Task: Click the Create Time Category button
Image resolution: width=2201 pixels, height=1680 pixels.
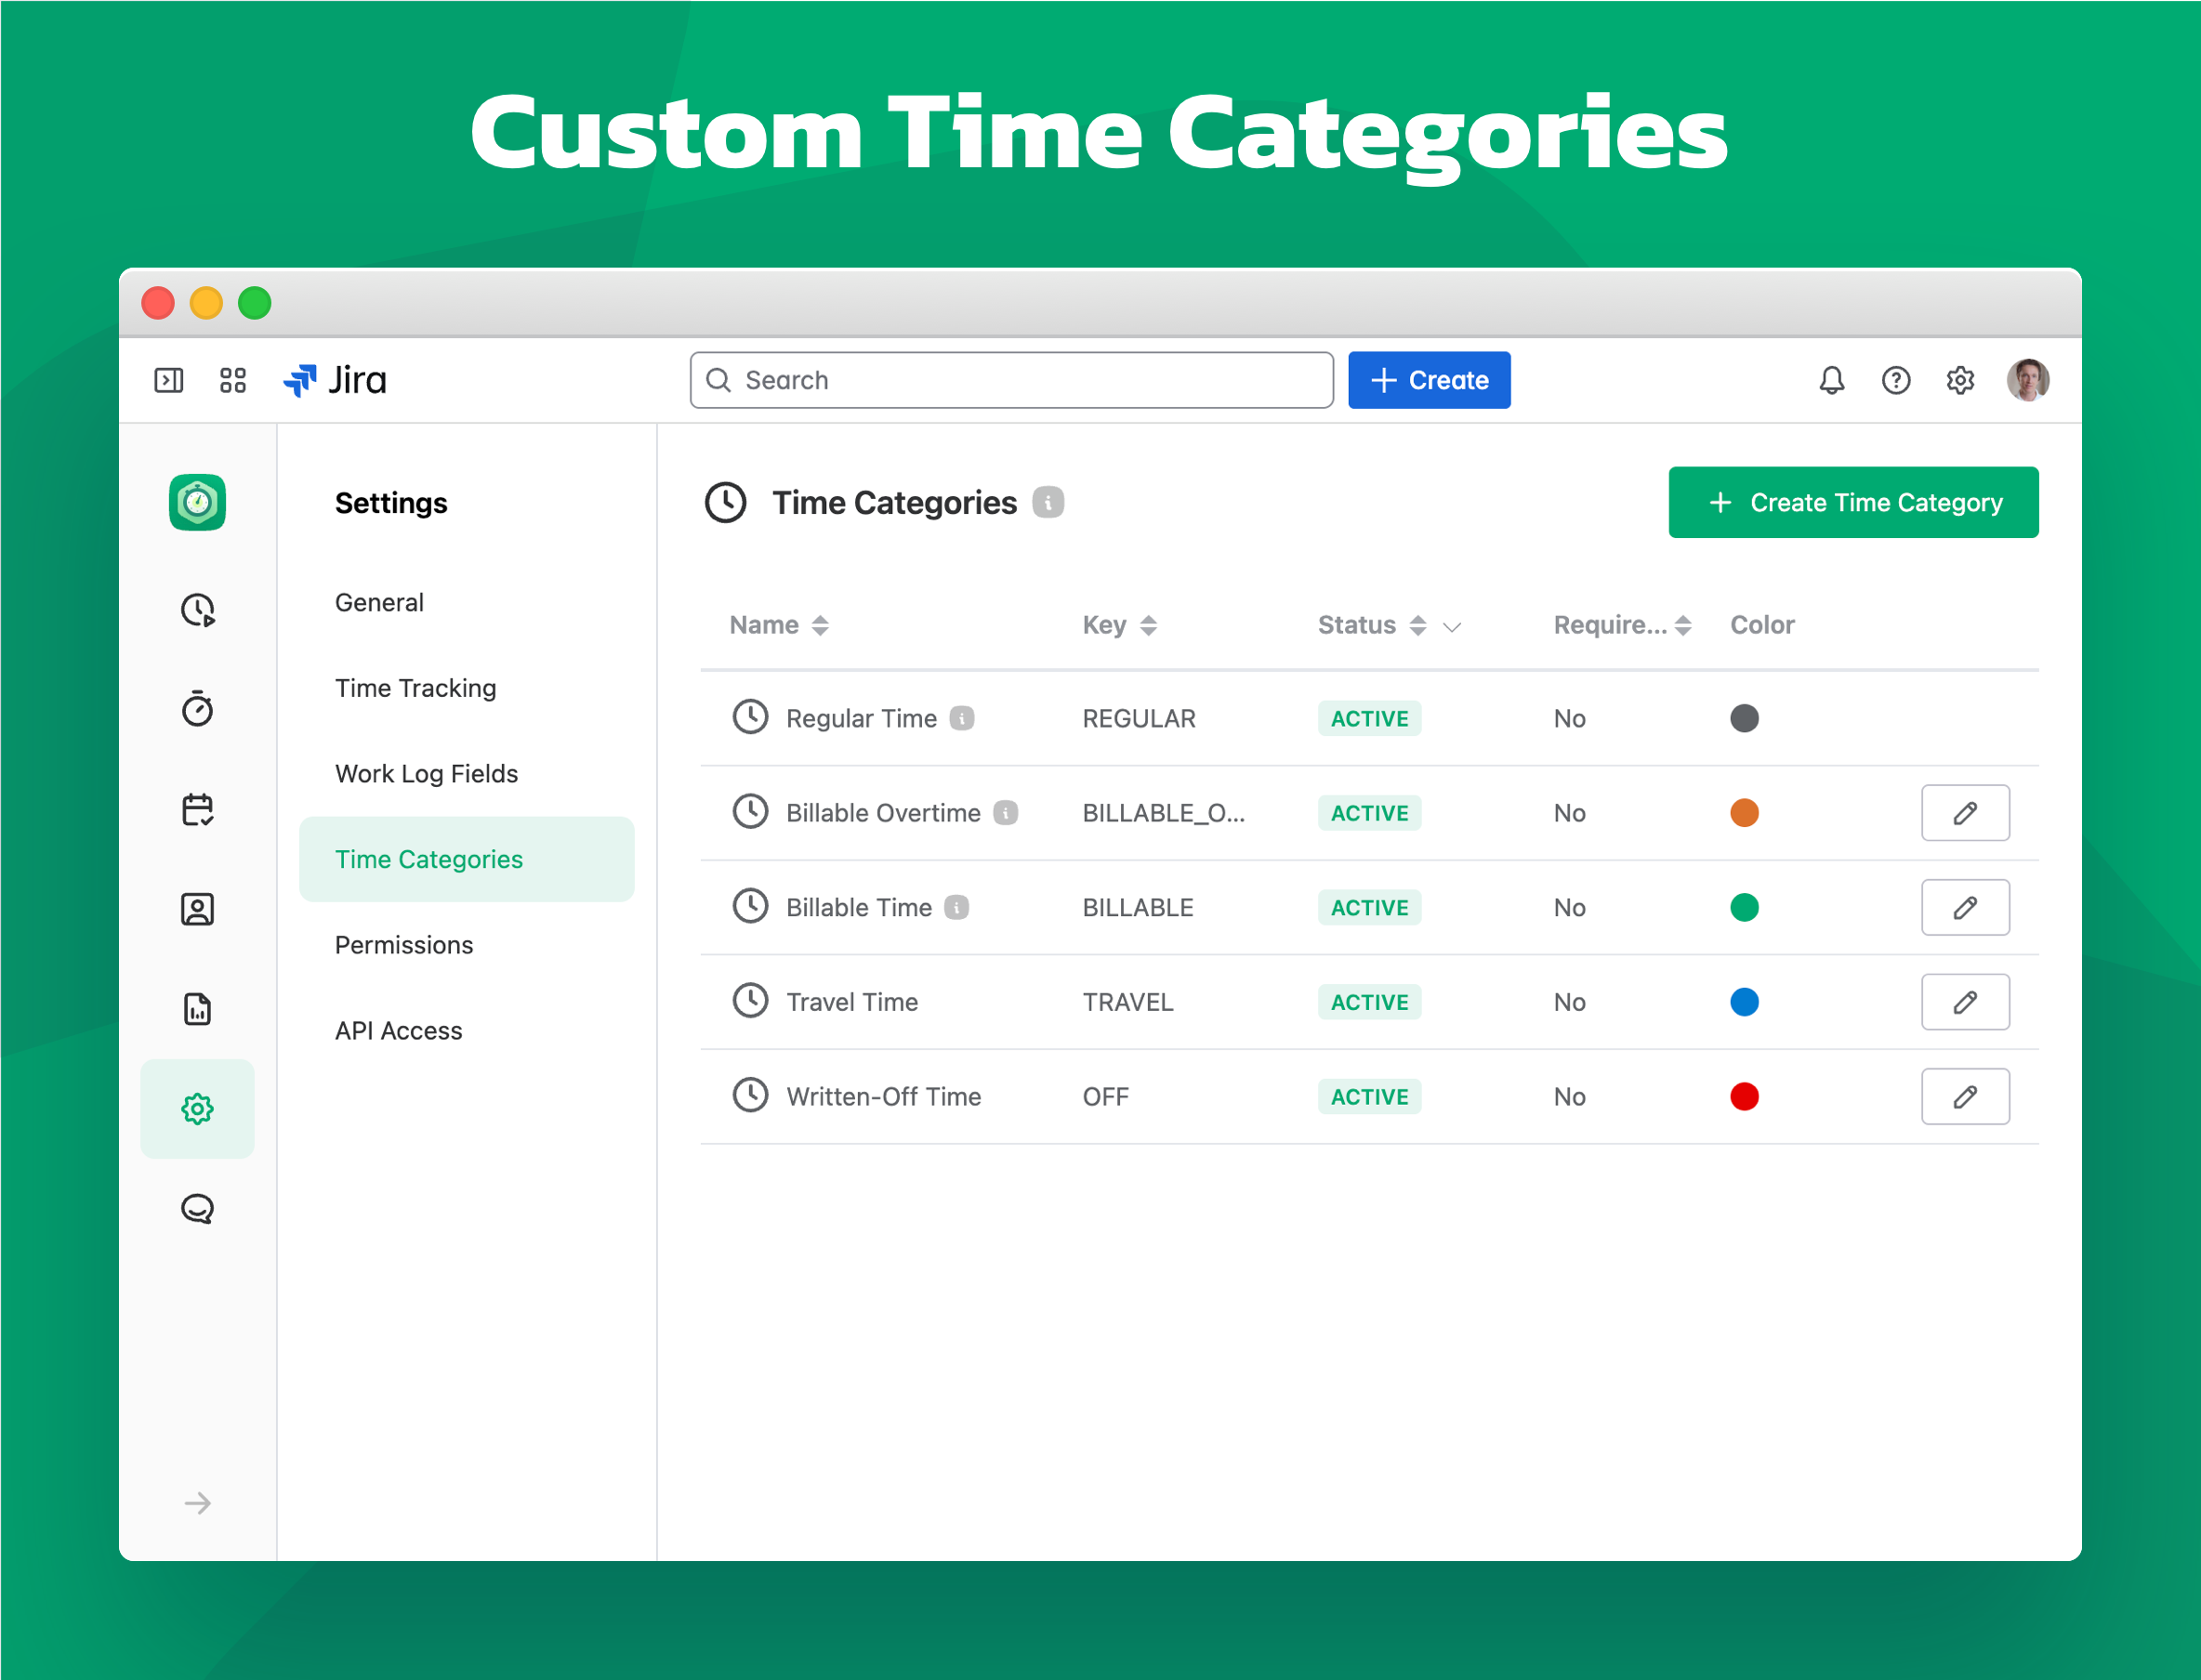Action: (x=1853, y=502)
